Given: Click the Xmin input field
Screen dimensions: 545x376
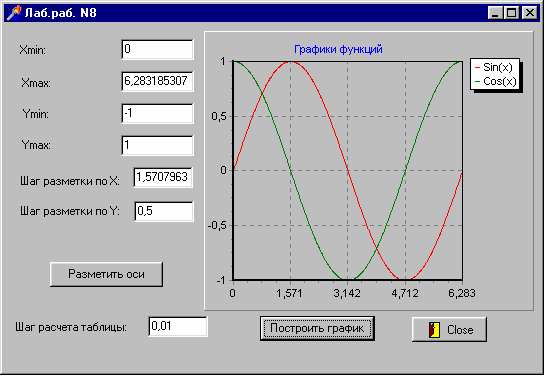Looking at the screenshot, I should click(x=157, y=49).
